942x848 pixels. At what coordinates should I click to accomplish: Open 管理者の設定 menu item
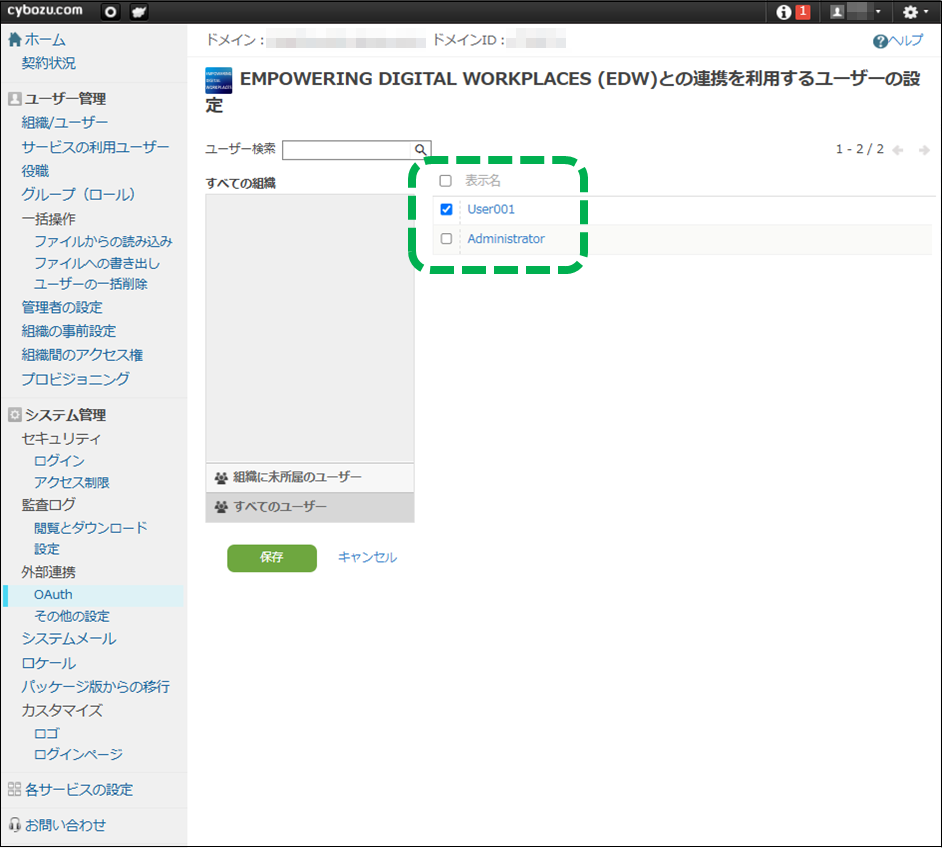coord(62,307)
